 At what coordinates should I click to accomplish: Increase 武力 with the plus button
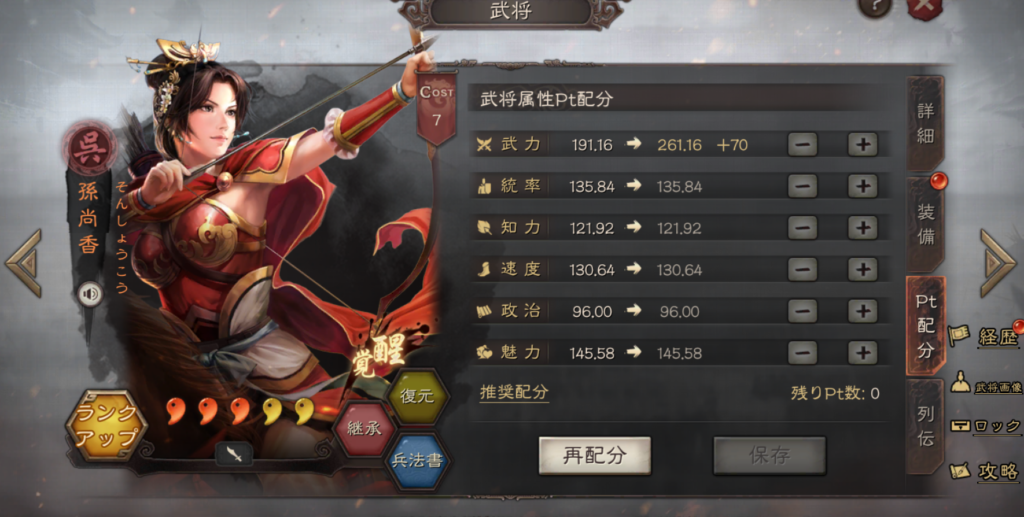[x=862, y=144]
